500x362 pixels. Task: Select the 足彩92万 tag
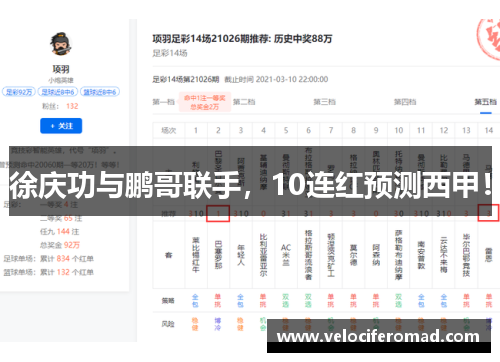tap(19, 92)
